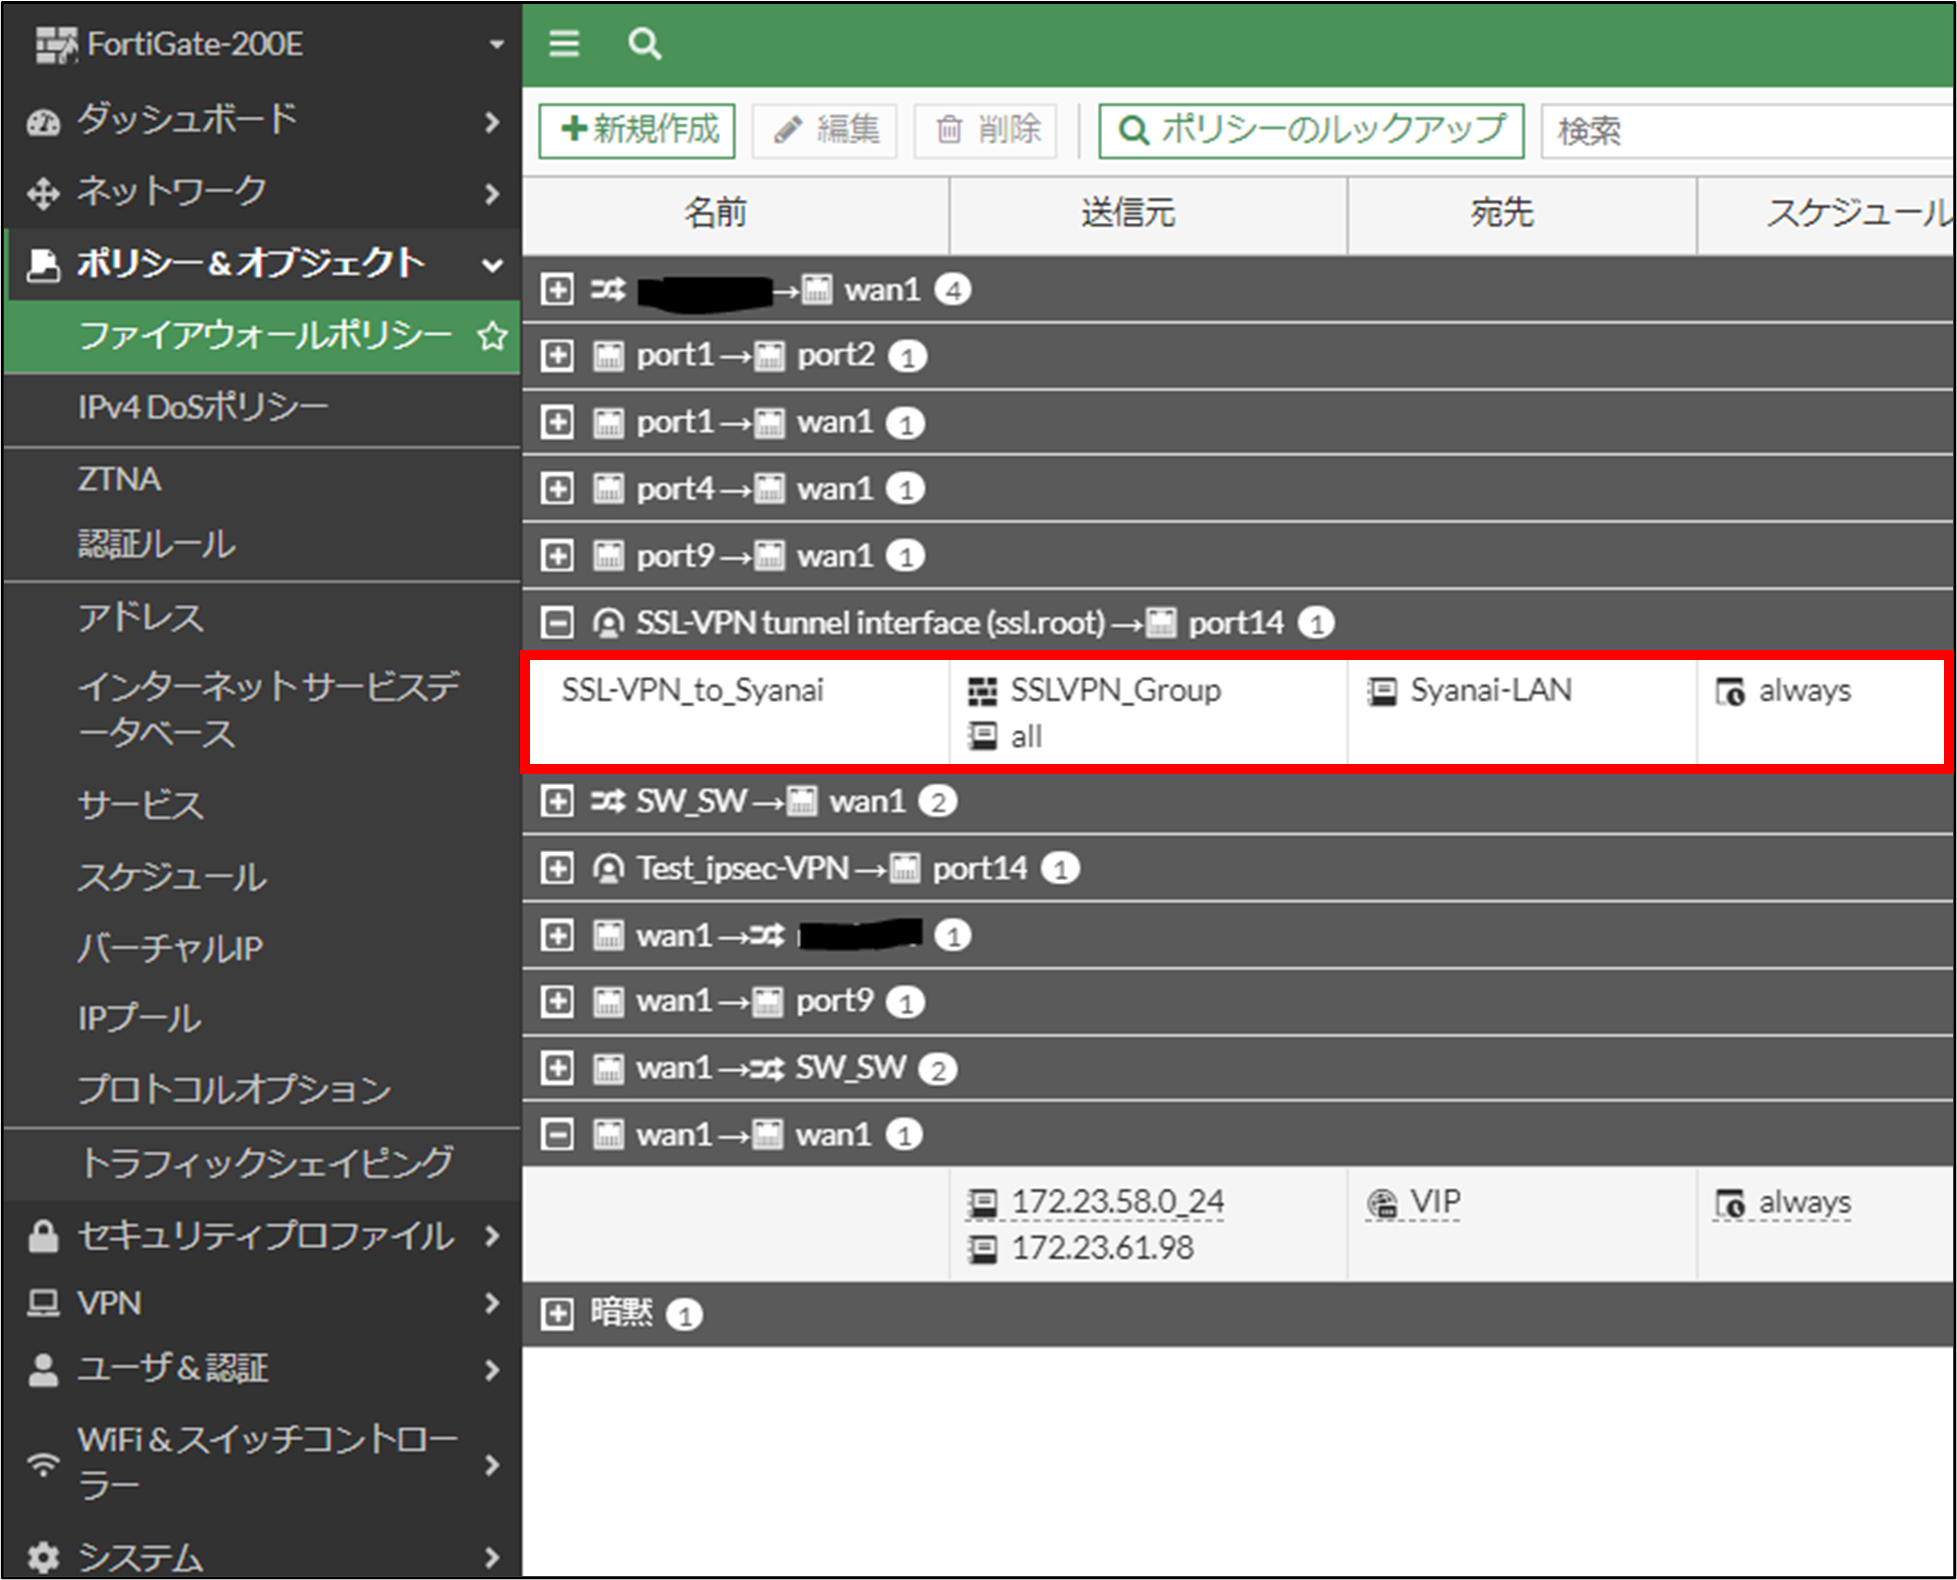The width and height of the screenshot is (1957, 1580).
Task: Expand the SW_SW→wan1 policy group
Action: click(557, 801)
